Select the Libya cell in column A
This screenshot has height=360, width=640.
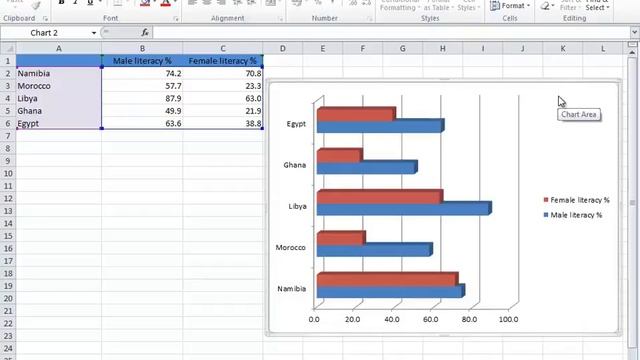tap(59, 98)
